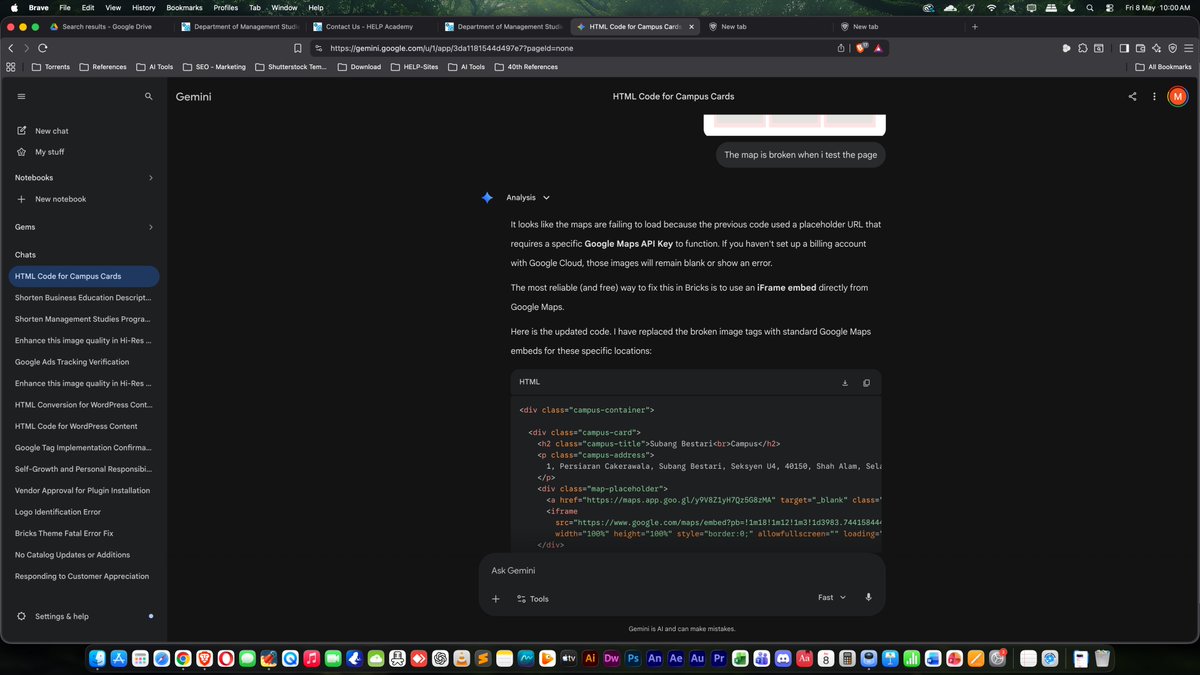1200x675 pixels.
Task: Open the AI Tools bookmark folder after References
Action: point(154,67)
